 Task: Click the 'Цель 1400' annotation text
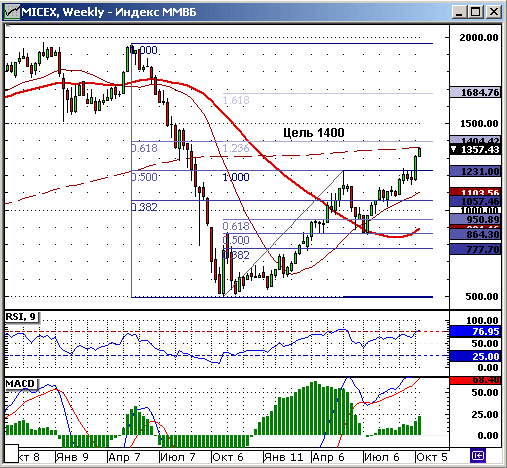point(314,133)
